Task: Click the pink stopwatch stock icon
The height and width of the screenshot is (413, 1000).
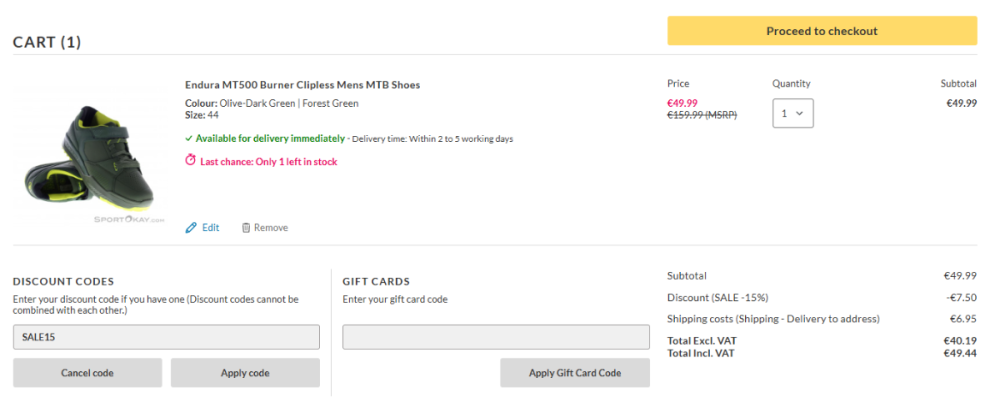Action: point(191,160)
